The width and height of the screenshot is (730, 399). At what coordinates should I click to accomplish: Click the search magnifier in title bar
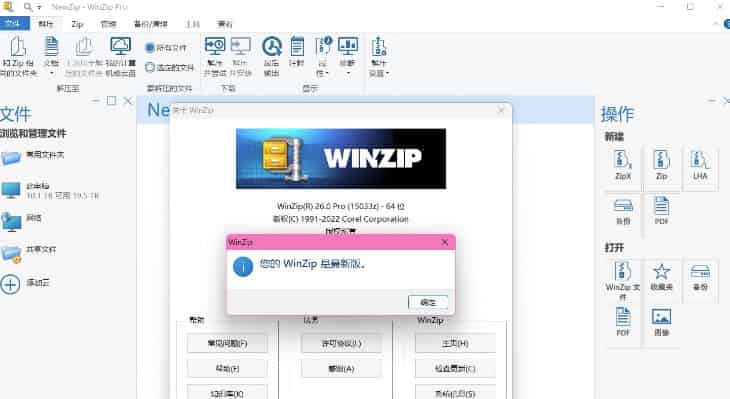point(28,7)
